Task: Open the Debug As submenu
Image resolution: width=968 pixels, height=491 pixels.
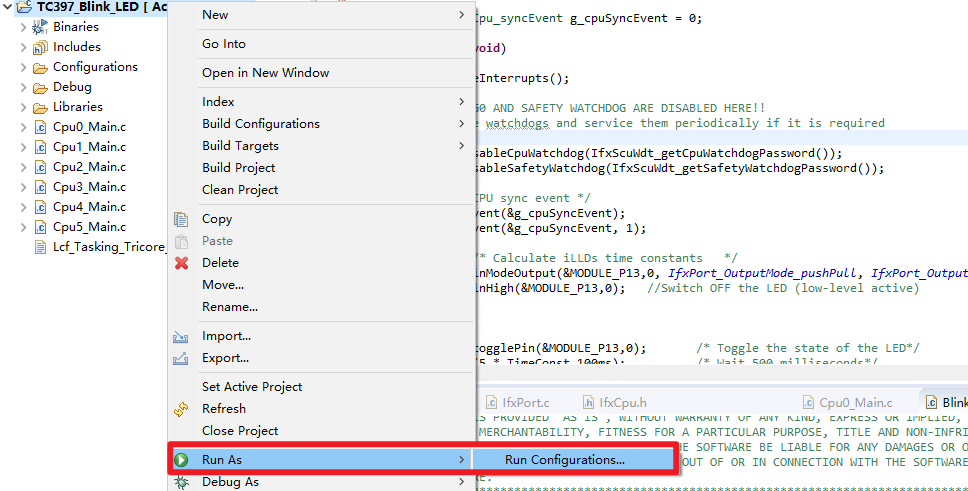Action: point(321,482)
